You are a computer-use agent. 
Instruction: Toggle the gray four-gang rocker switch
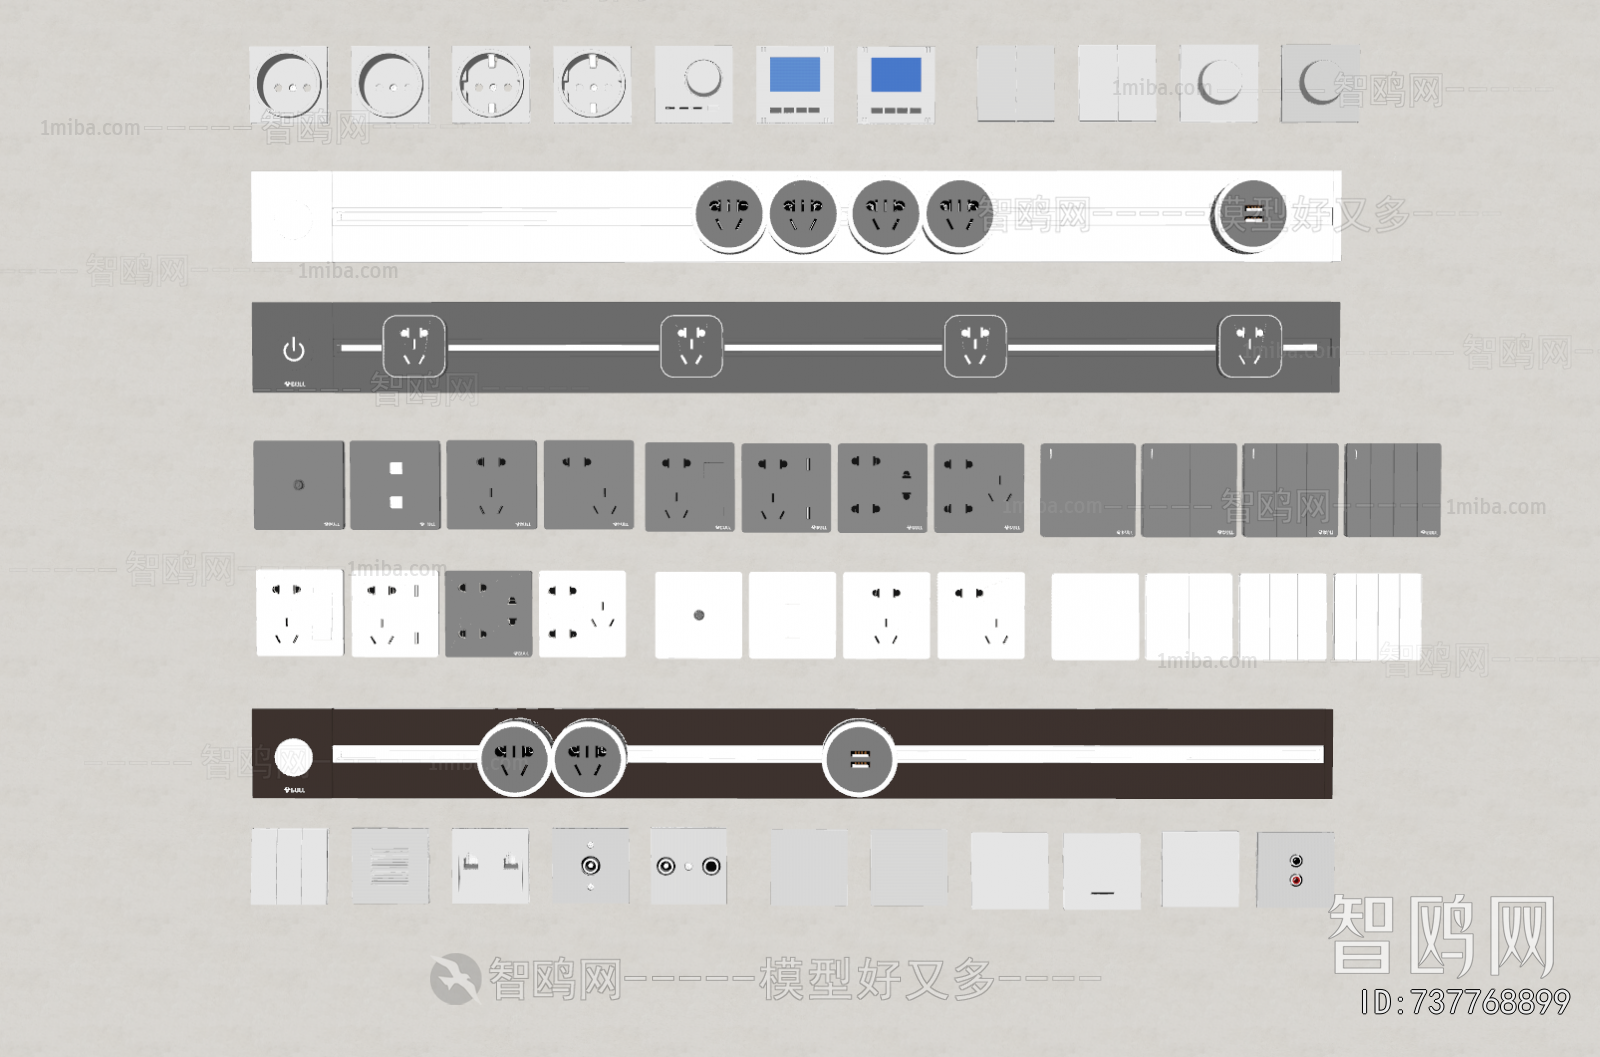click(x=1392, y=490)
